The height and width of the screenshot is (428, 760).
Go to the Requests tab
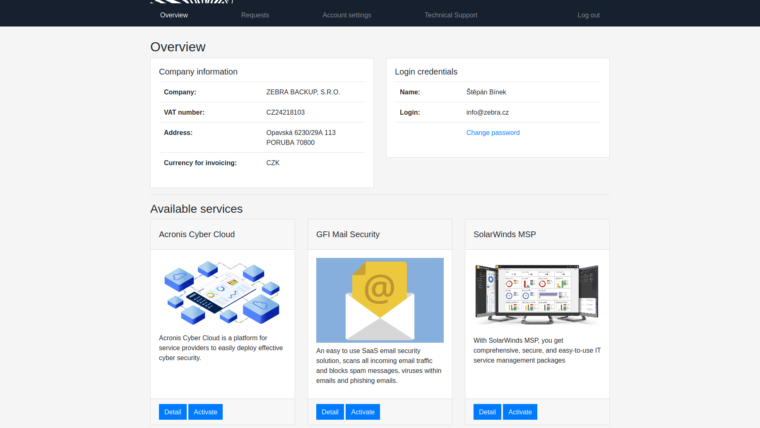click(255, 15)
